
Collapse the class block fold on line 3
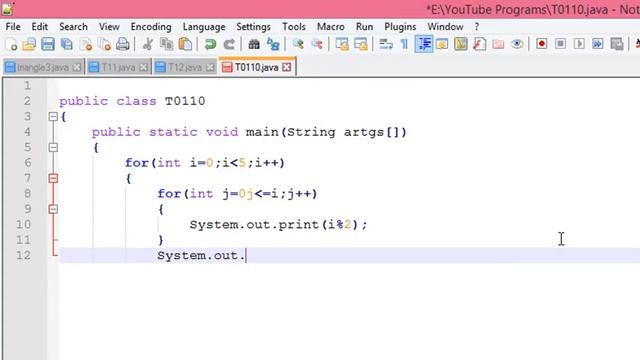tap(53, 117)
